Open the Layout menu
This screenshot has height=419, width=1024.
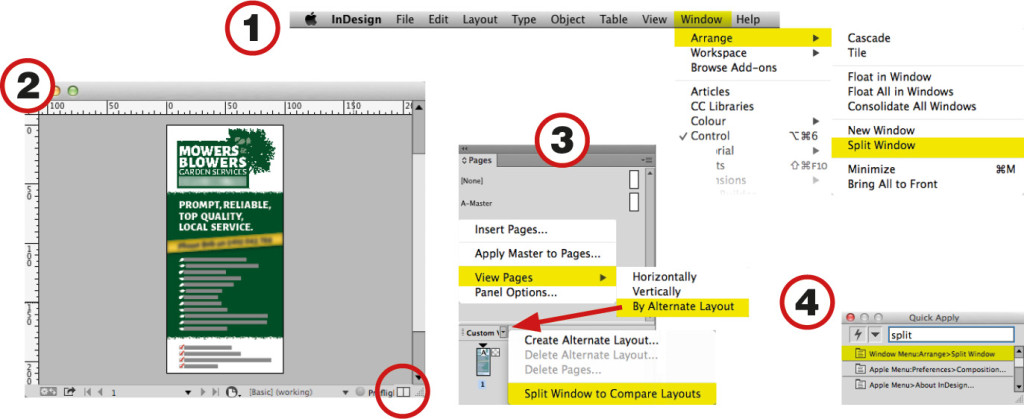click(x=480, y=20)
